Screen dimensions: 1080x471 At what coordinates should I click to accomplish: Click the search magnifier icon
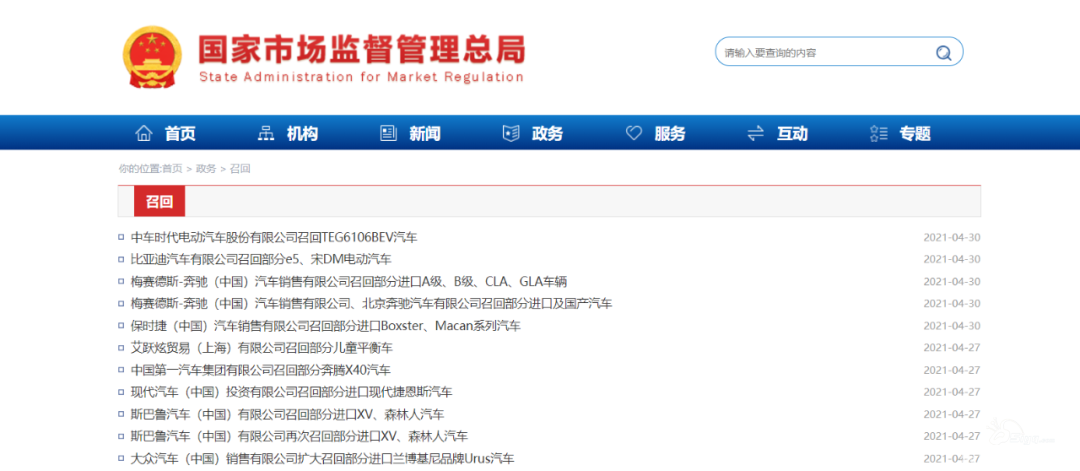tap(943, 52)
